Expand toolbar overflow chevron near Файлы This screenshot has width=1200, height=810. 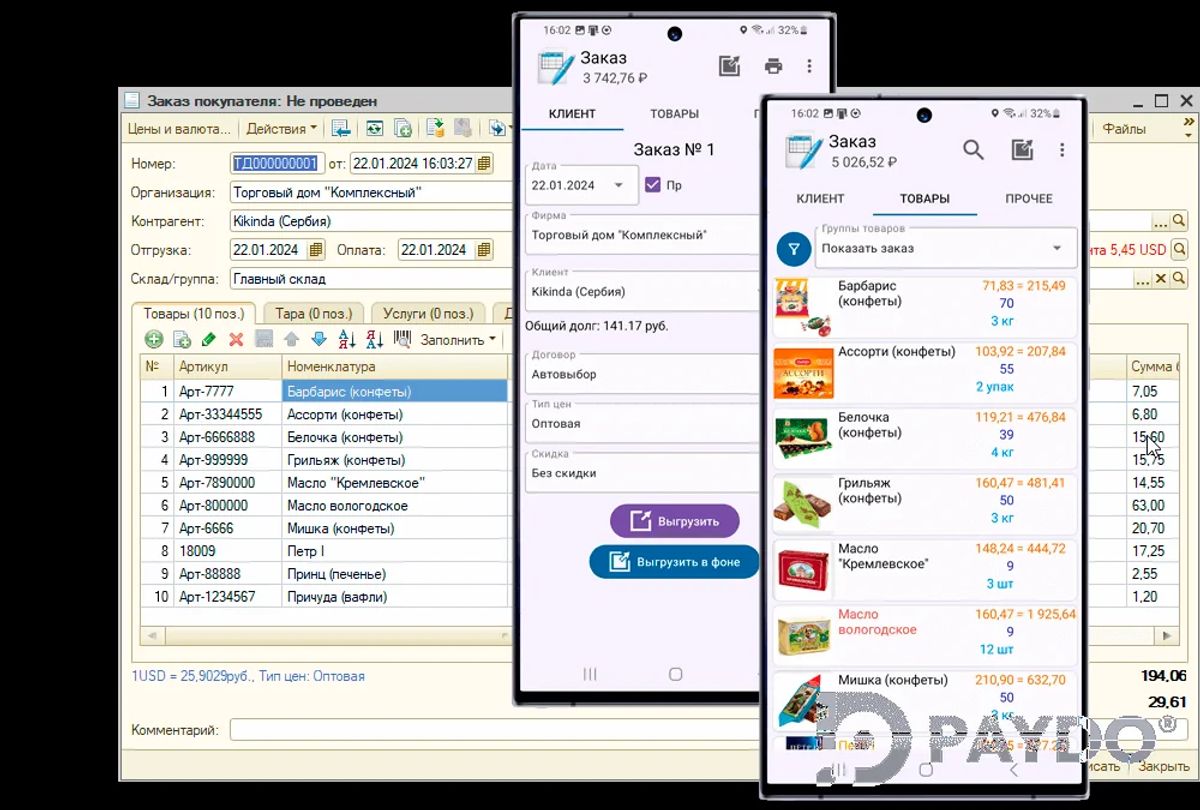pos(1188,122)
